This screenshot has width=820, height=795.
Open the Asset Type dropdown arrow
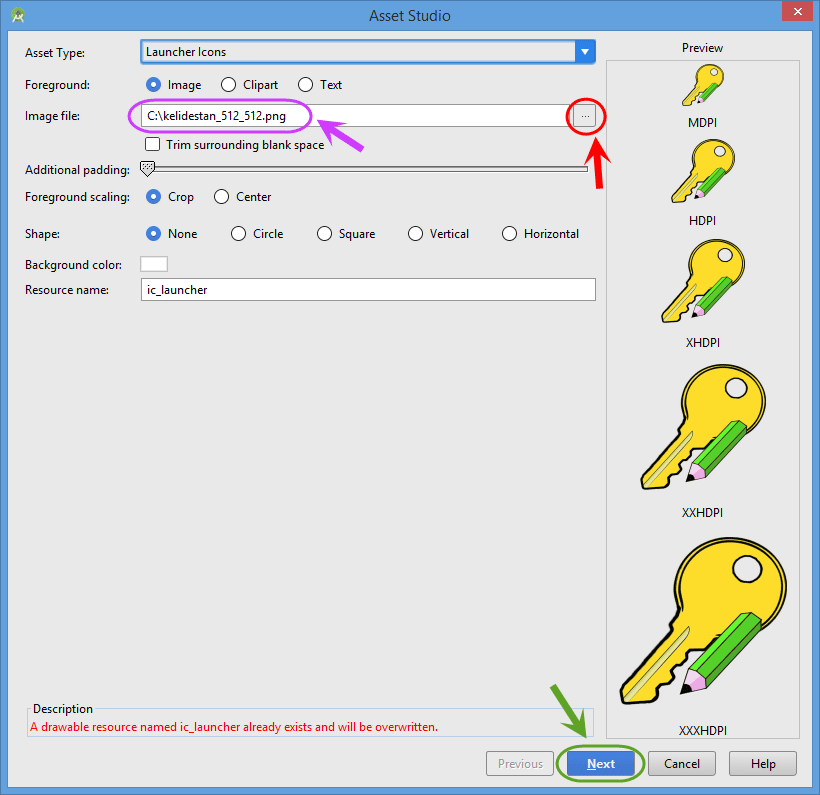tap(585, 52)
